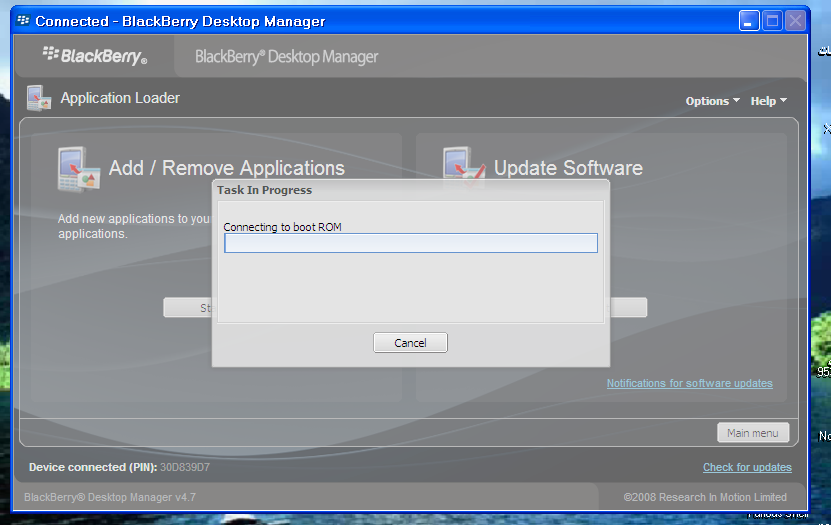Click the Application Loader icon
The height and width of the screenshot is (525, 831).
39,98
